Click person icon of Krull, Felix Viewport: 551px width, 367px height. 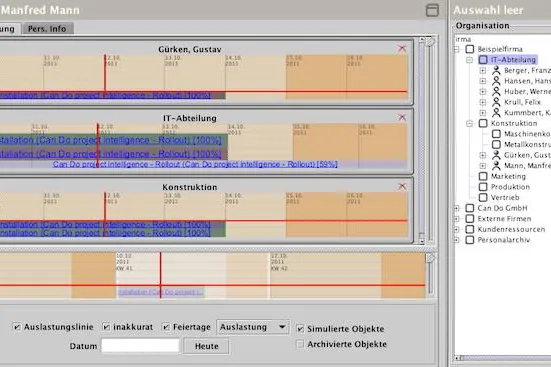click(x=496, y=102)
